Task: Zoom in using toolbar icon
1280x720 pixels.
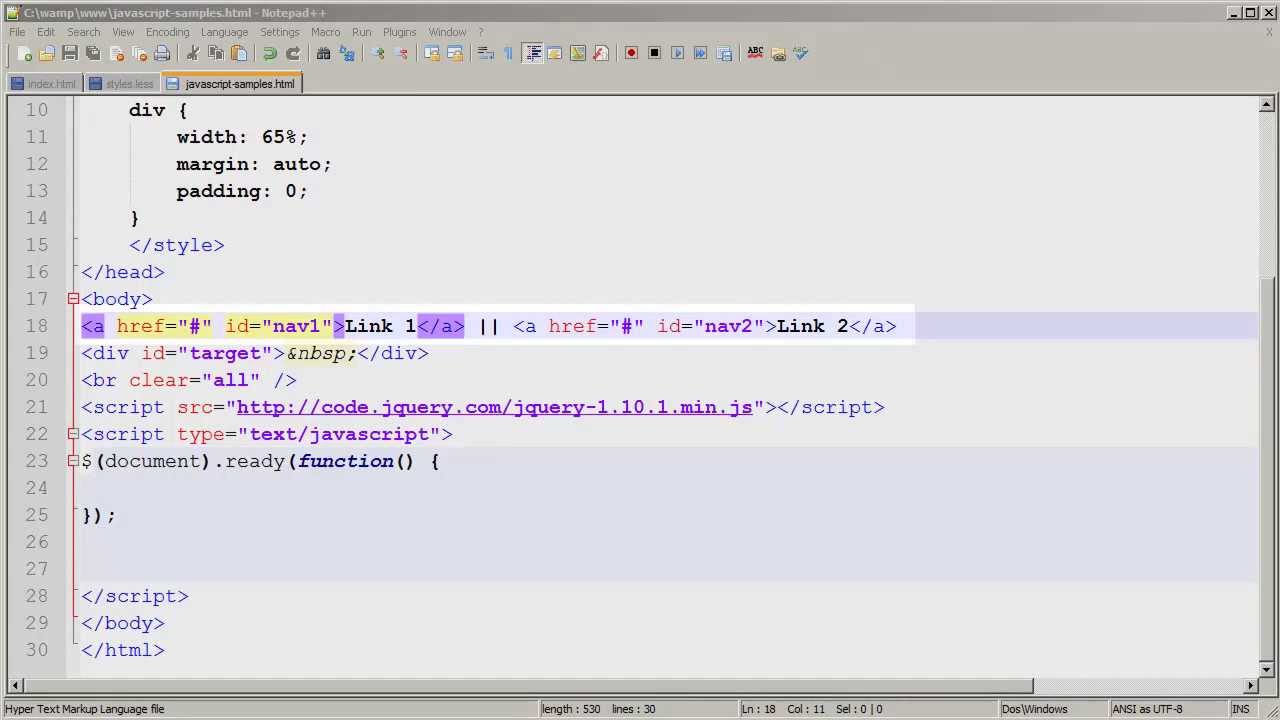Action: coord(378,53)
